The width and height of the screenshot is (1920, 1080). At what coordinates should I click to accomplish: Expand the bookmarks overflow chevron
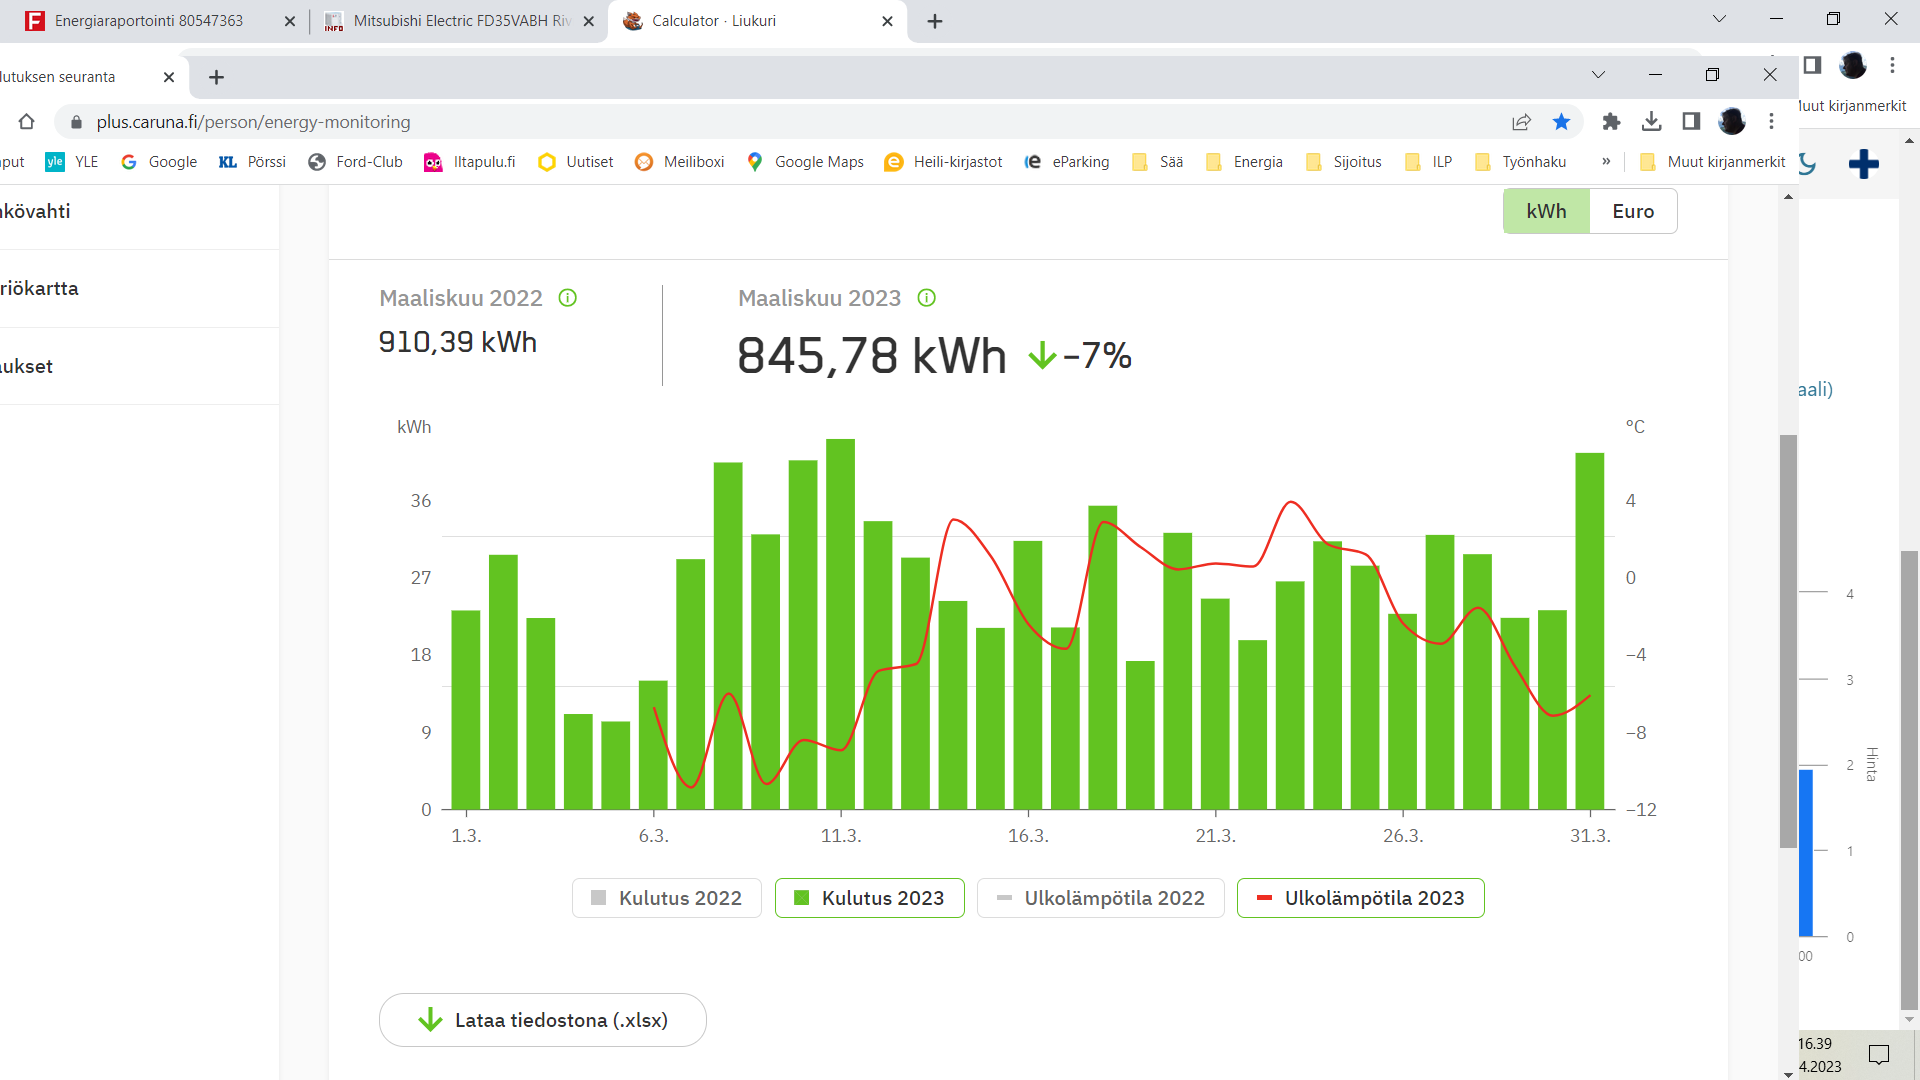pyautogui.click(x=1606, y=162)
